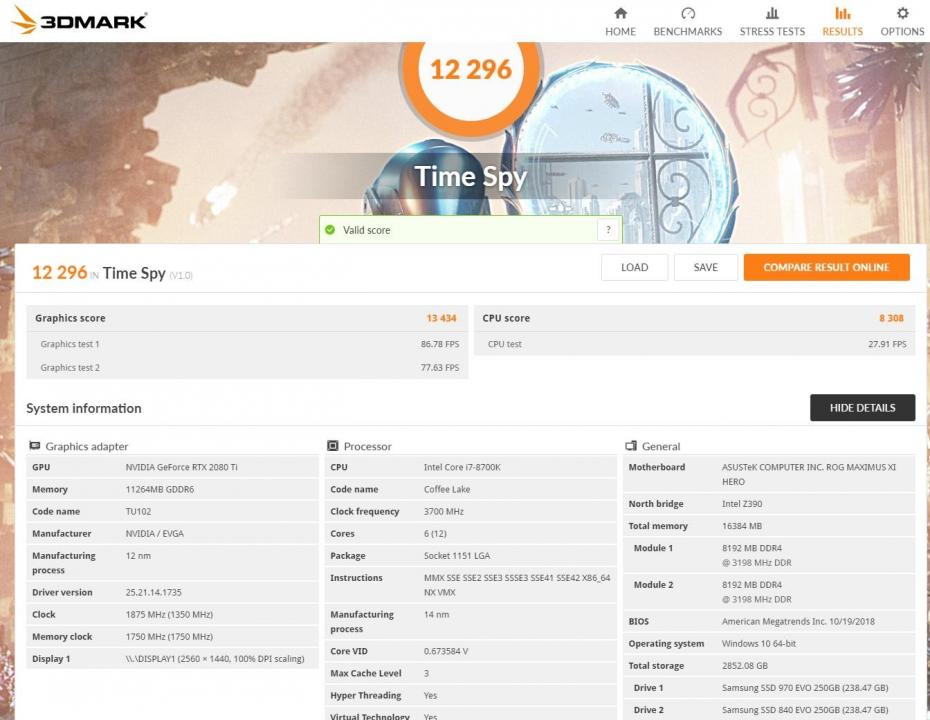Click BIOS value American Megatrends Inc.
Image resolution: width=930 pixels, height=720 pixels.
pos(798,622)
